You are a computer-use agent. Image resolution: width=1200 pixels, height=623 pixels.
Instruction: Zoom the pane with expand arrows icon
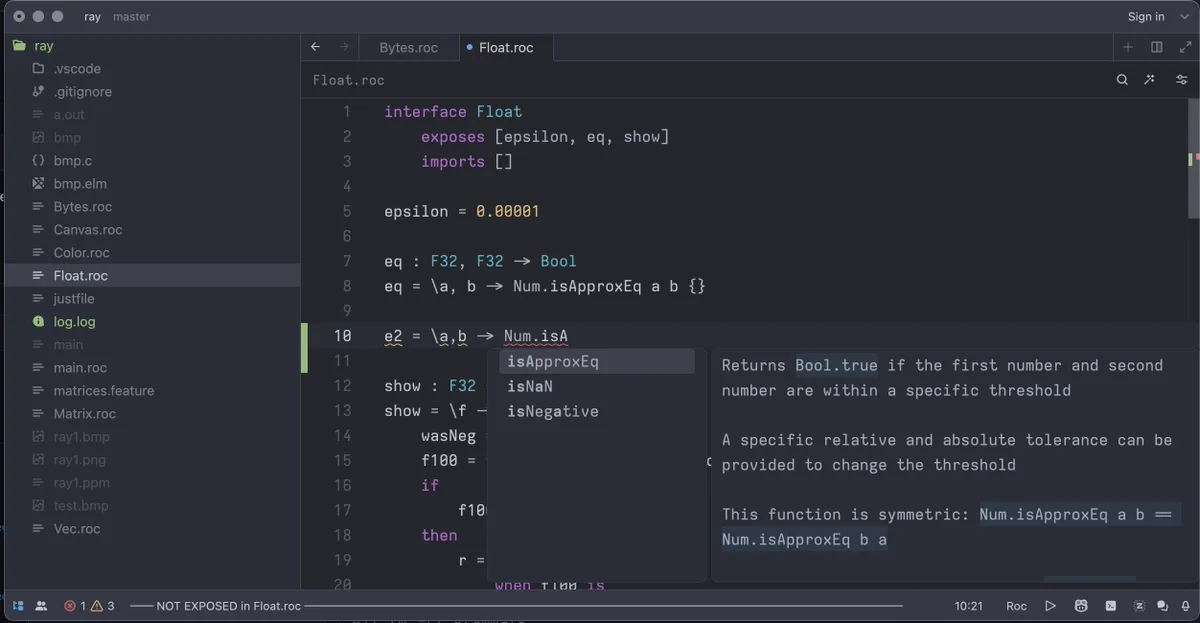pyautogui.click(x=1185, y=47)
